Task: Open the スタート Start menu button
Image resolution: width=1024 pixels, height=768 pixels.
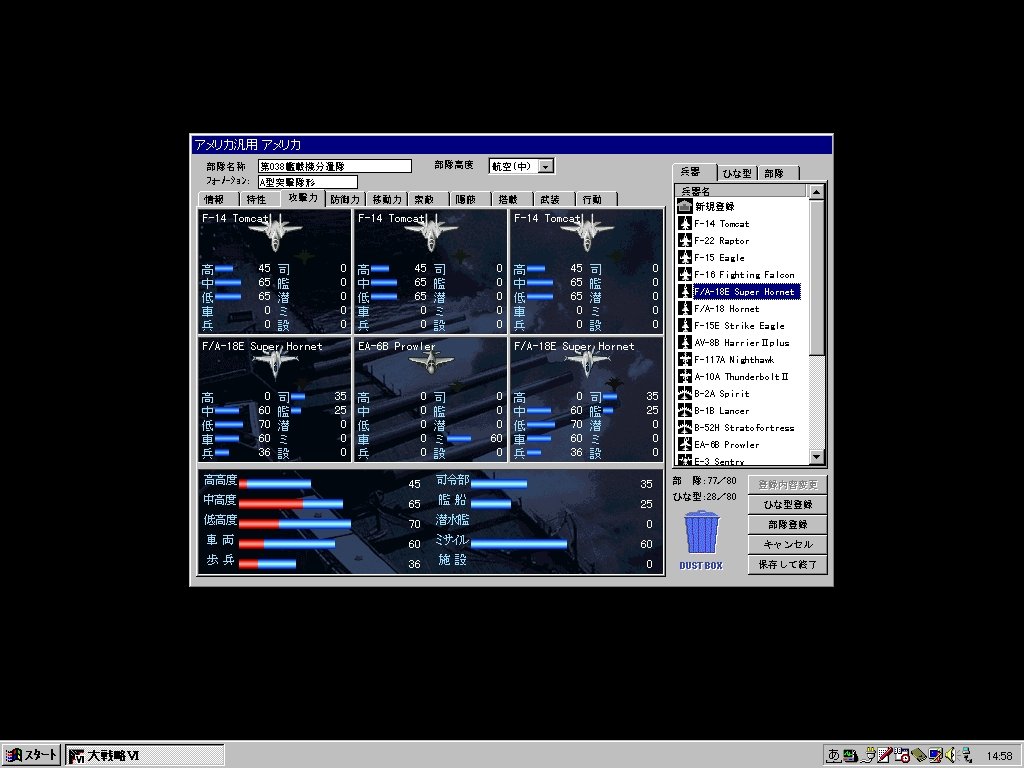Action: tap(31, 755)
